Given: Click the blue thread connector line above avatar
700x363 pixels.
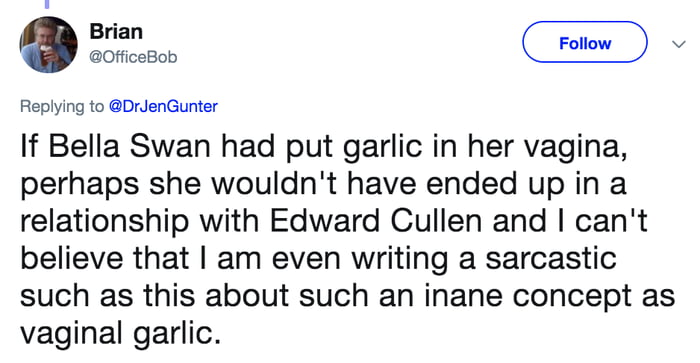Looking at the screenshot, I should click(47, 4).
